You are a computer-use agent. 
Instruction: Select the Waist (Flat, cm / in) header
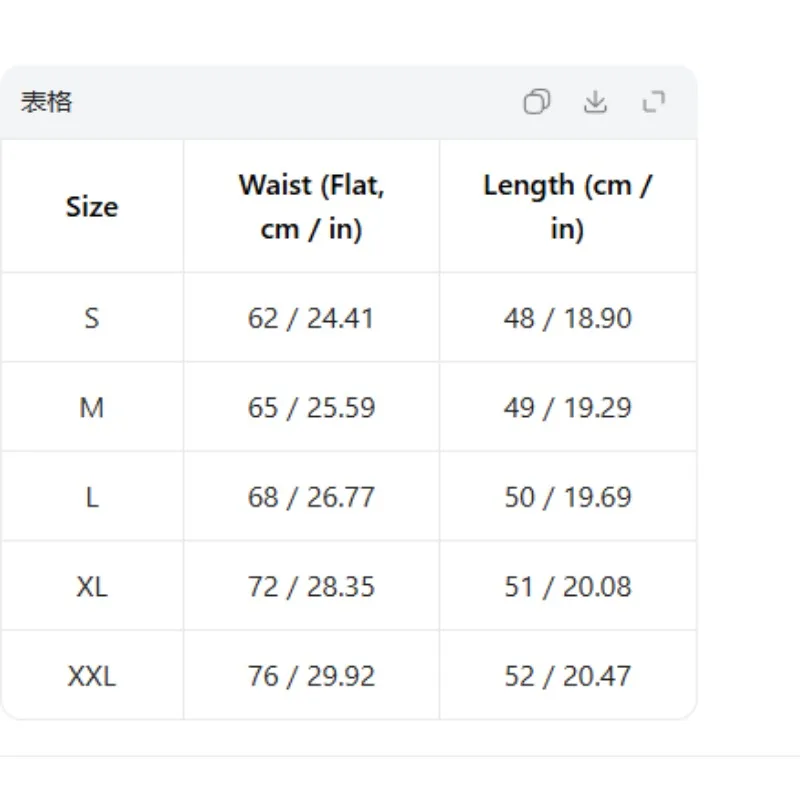pyautogui.click(x=311, y=207)
